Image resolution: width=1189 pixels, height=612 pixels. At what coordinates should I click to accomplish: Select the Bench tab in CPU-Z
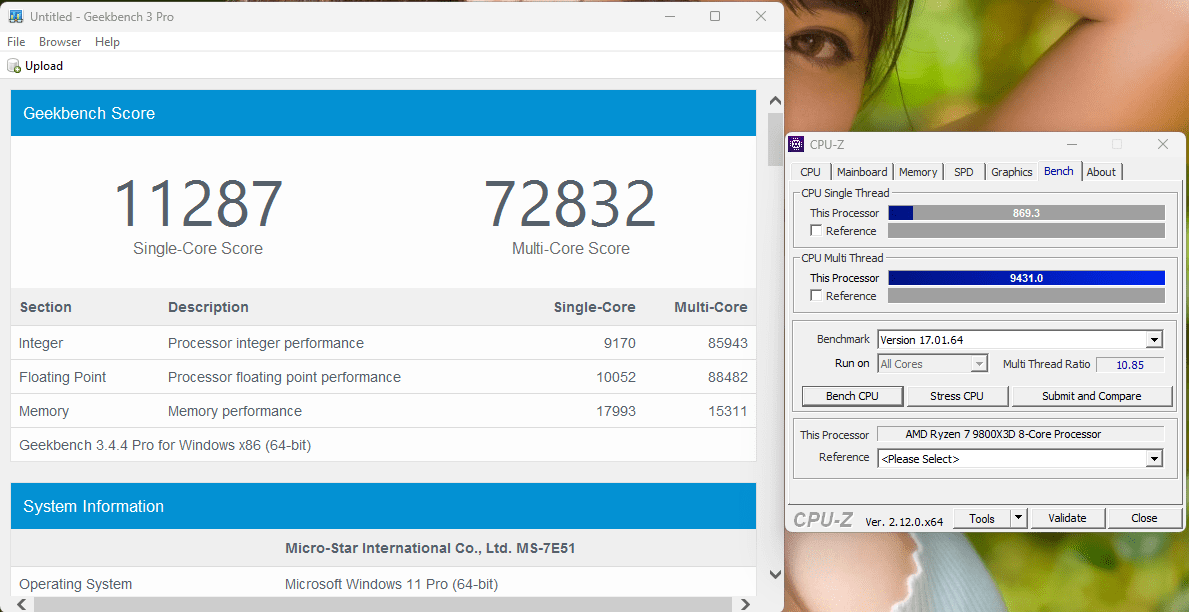[1059, 171]
